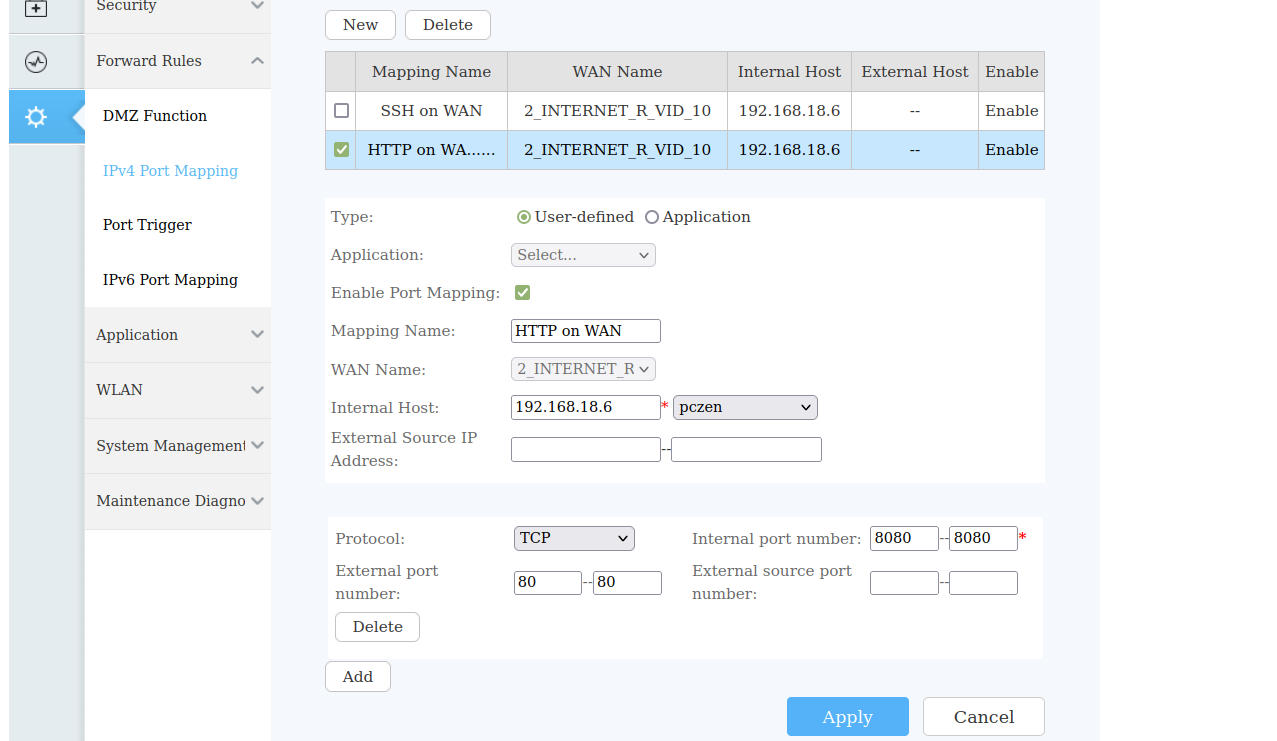Image resolution: width=1277 pixels, height=741 pixels.
Task: Click the Mapping Name text field
Action: click(585, 331)
